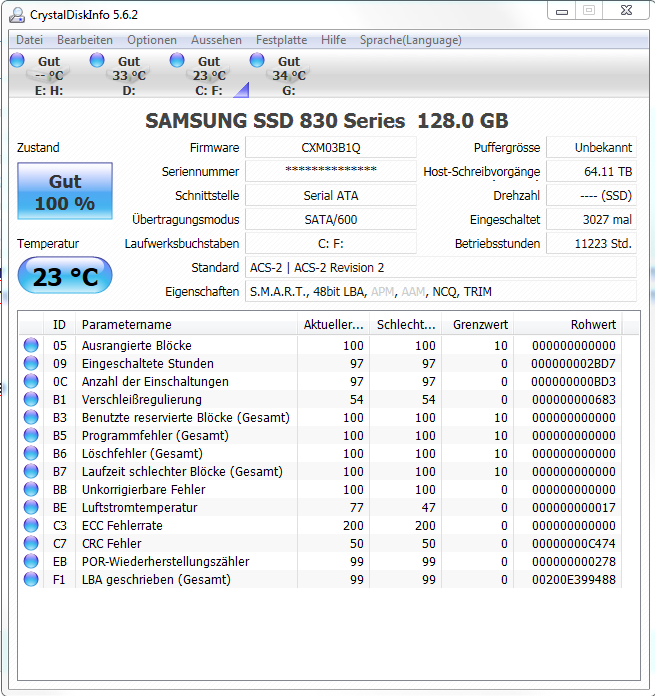Click status icon for 0C Anzahl der Einschaltungen
Image resolution: width=655 pixels, height=696 pixels.
31,381
